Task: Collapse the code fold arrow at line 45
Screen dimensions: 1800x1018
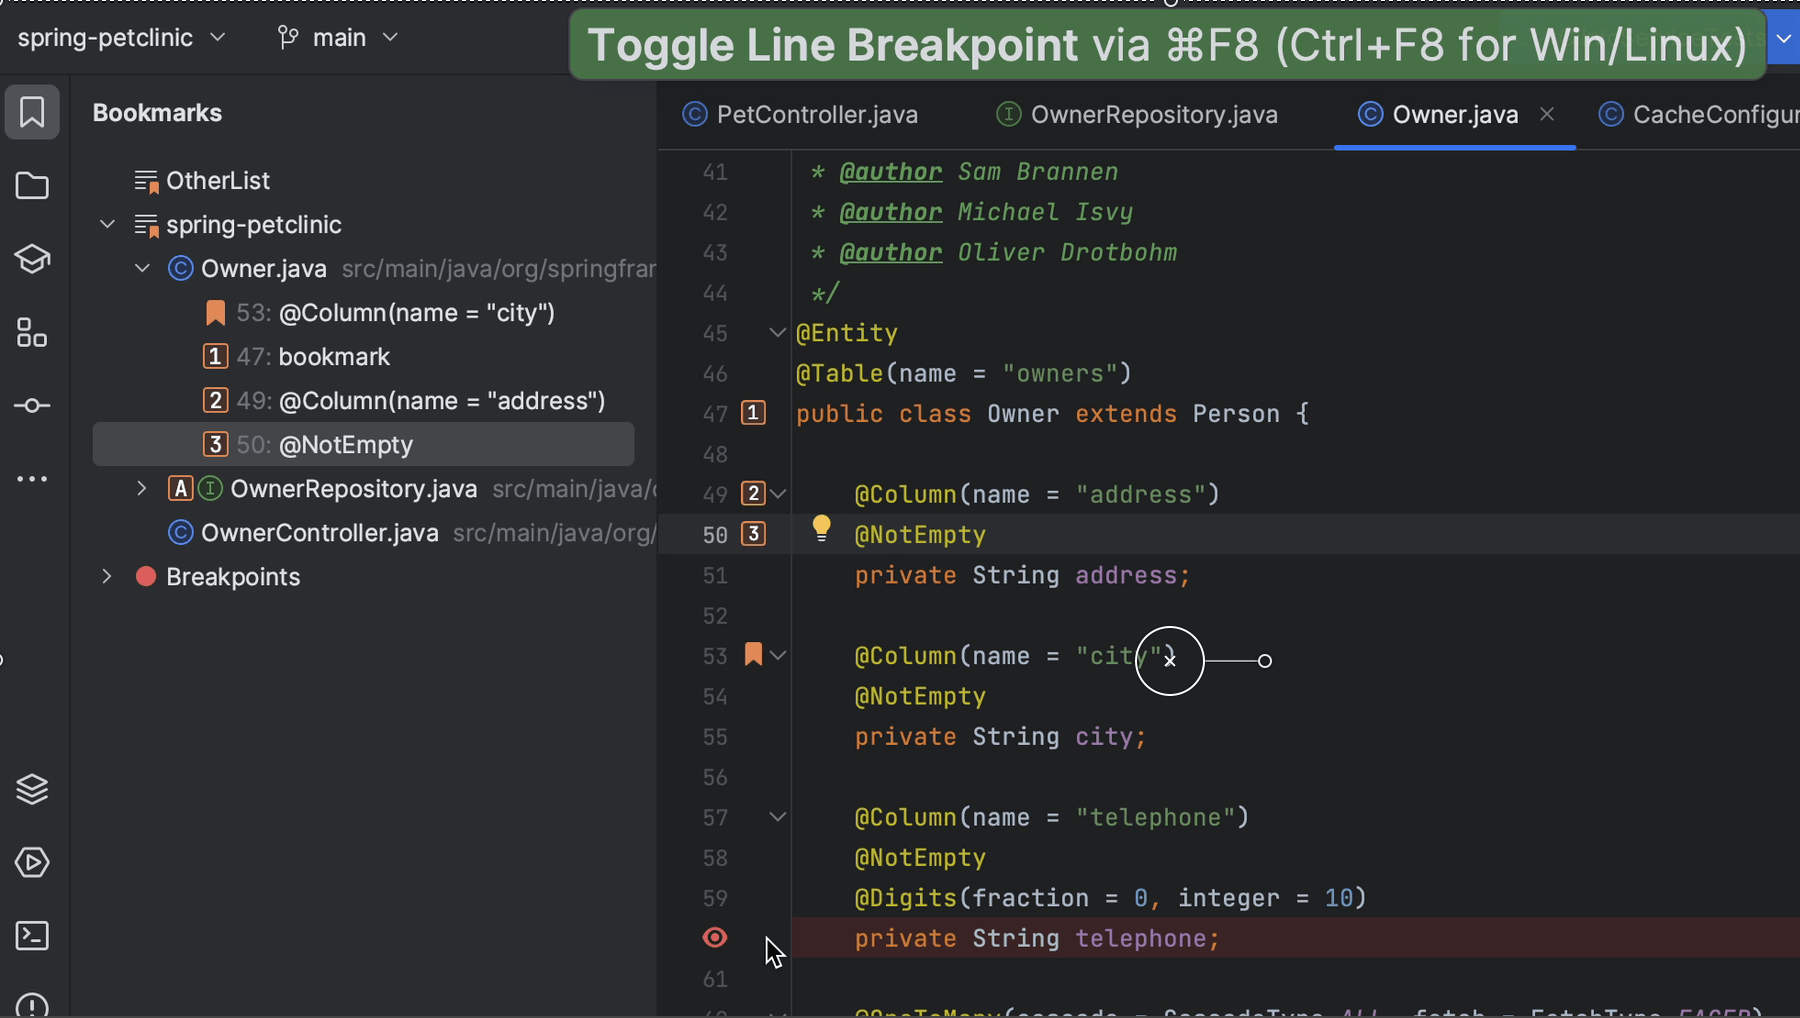Action: (x=776, y=332)
